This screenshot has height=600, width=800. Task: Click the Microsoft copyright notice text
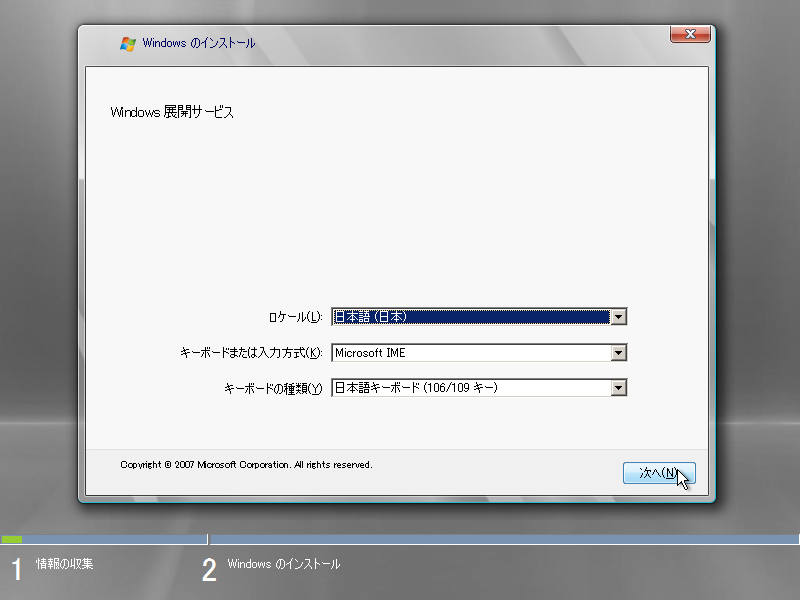coord(246,465)
